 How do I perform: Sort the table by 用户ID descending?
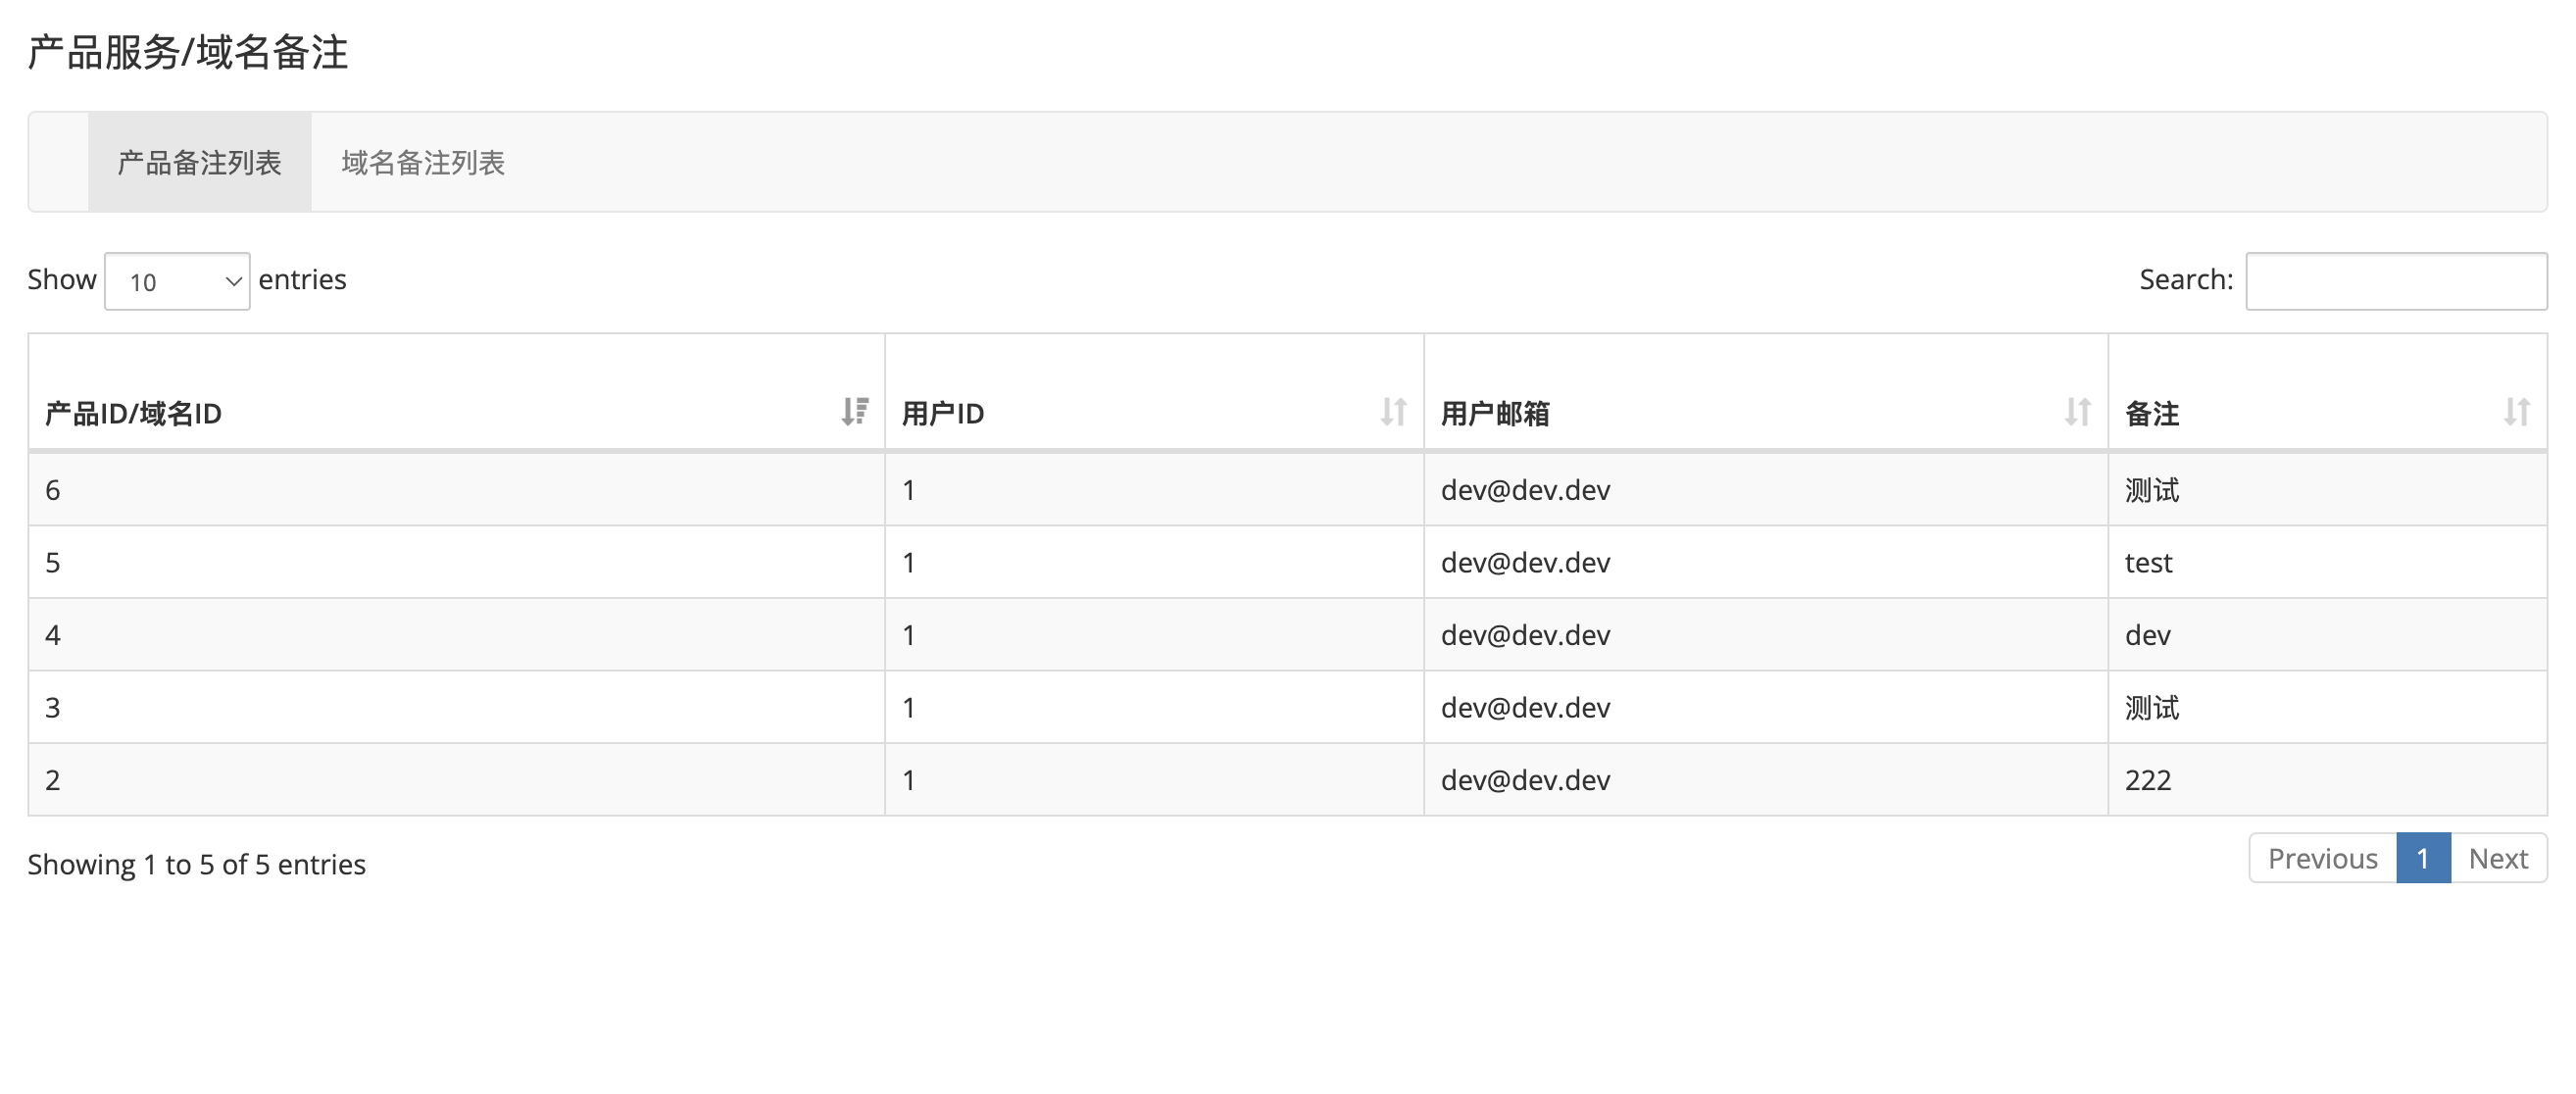(1394, 412)
